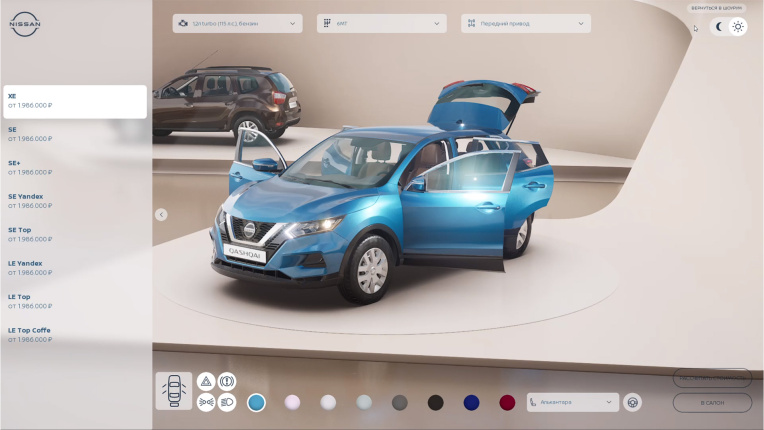Open the 6MT transmission dropdown

[x=382, y=23]
